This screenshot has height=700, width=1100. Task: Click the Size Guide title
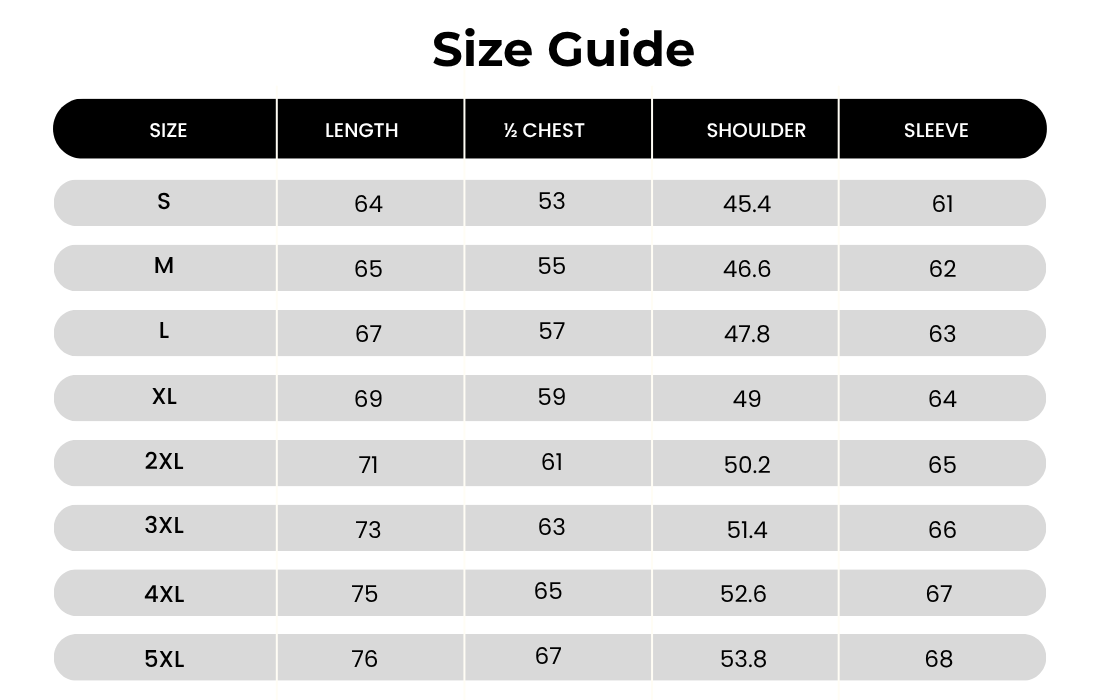(x=563, y=49)
